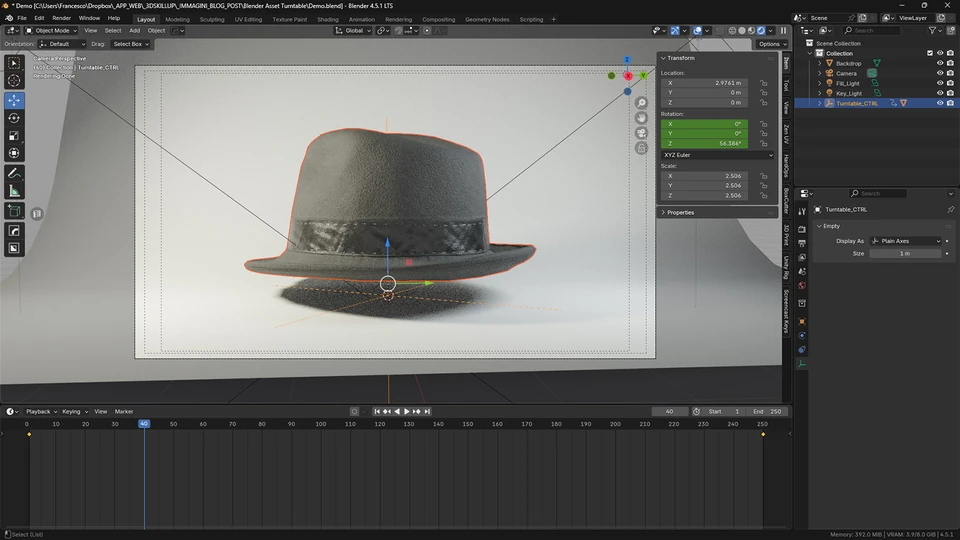Expand the Backdrop tree item
The height and width of the screenshot is (540, 960).
coord(820,63)
